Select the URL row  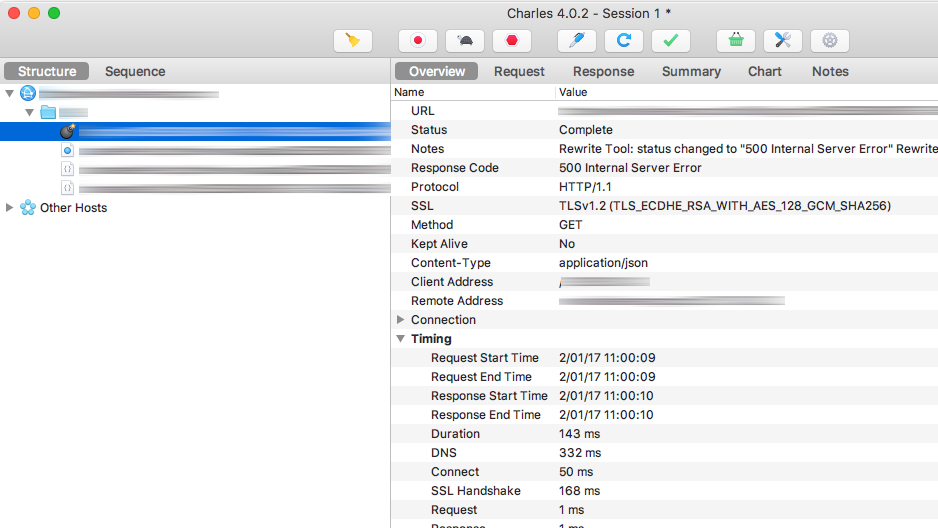point(665,111)
